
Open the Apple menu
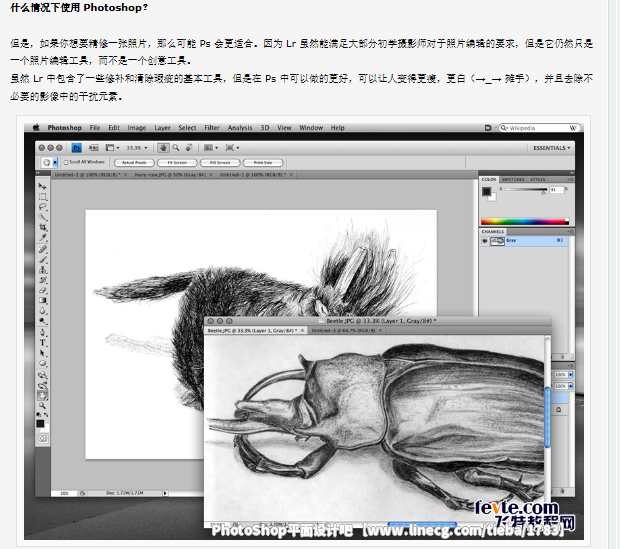click(36, 127)
